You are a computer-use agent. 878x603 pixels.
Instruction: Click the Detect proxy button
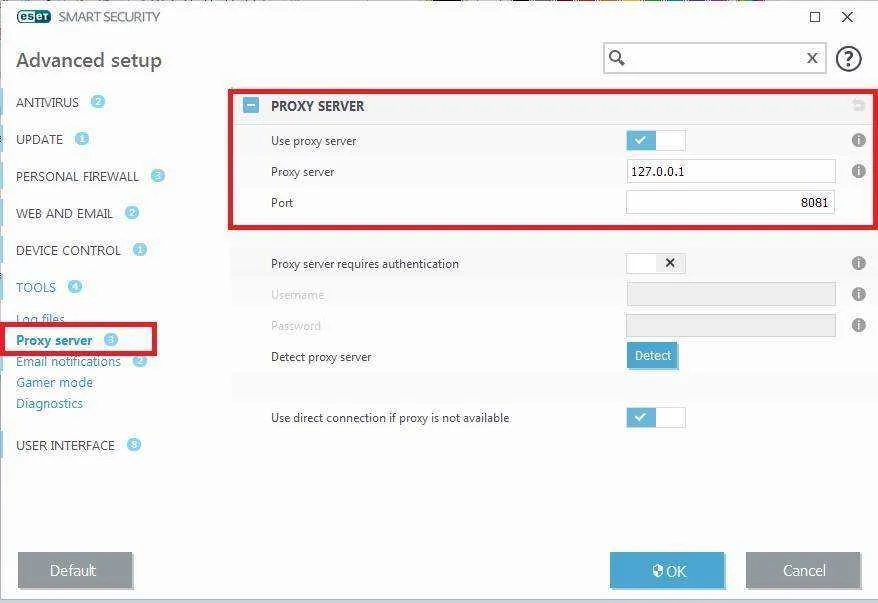coord(652,356)
